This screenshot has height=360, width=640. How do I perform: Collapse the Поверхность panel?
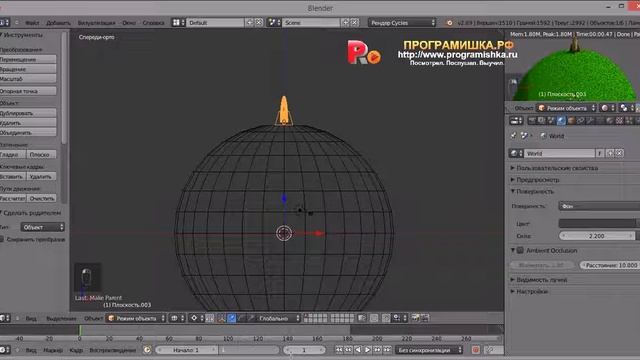(x=532, y=191)
